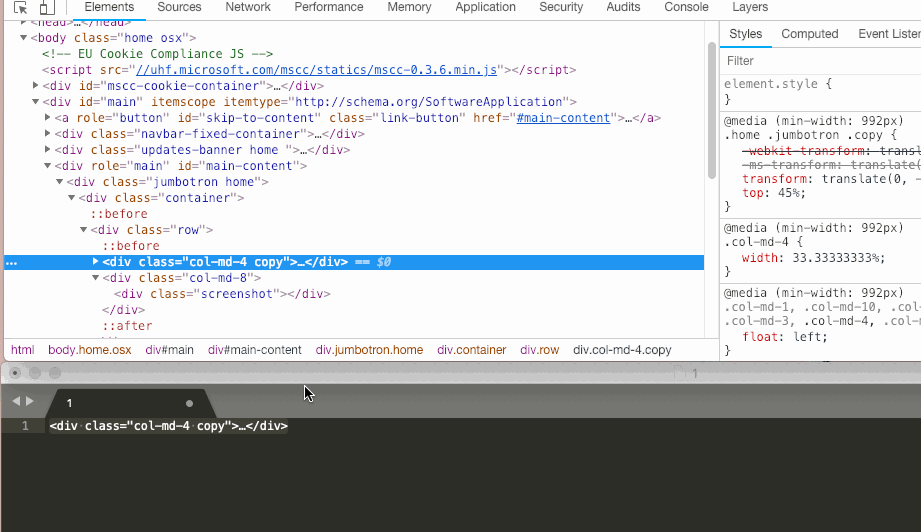Screen dimensions: 921x532
Task: Follow the #main-content href link
Action: (x=563, y=118)
